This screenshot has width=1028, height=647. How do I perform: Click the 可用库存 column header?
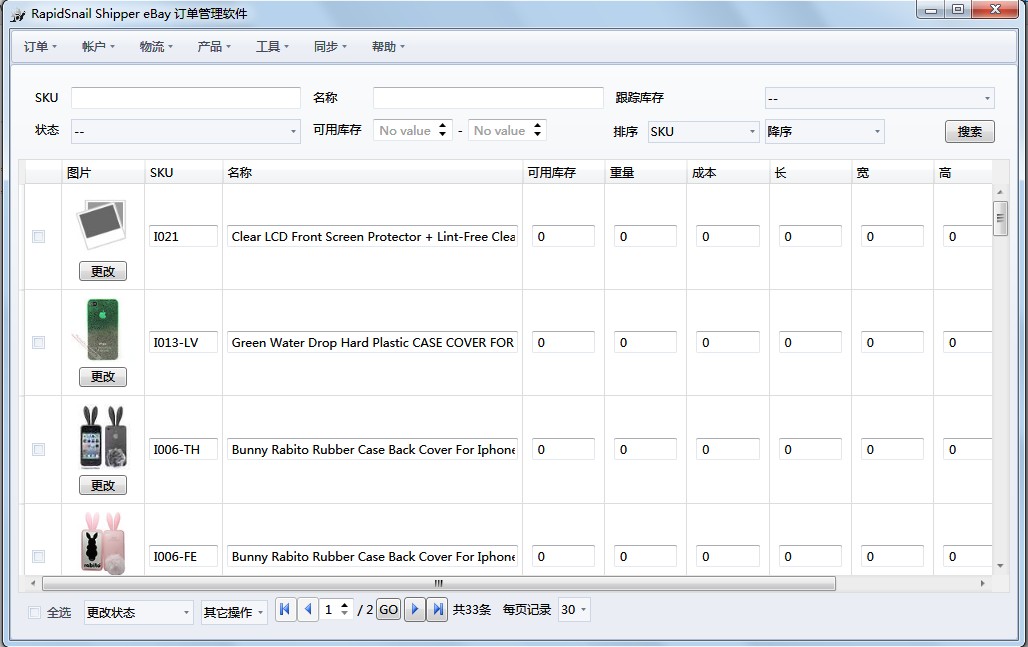click(x=563, y=172)
